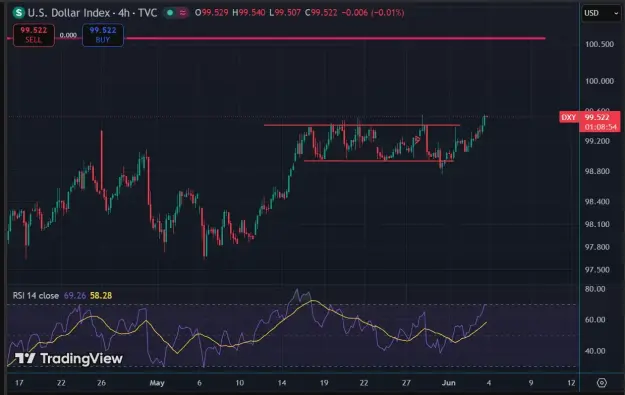Click the 40.00 RSI scale label
The height and width of the screenshot is (395, 625).
pyautogui.click(x=595, y=351)
